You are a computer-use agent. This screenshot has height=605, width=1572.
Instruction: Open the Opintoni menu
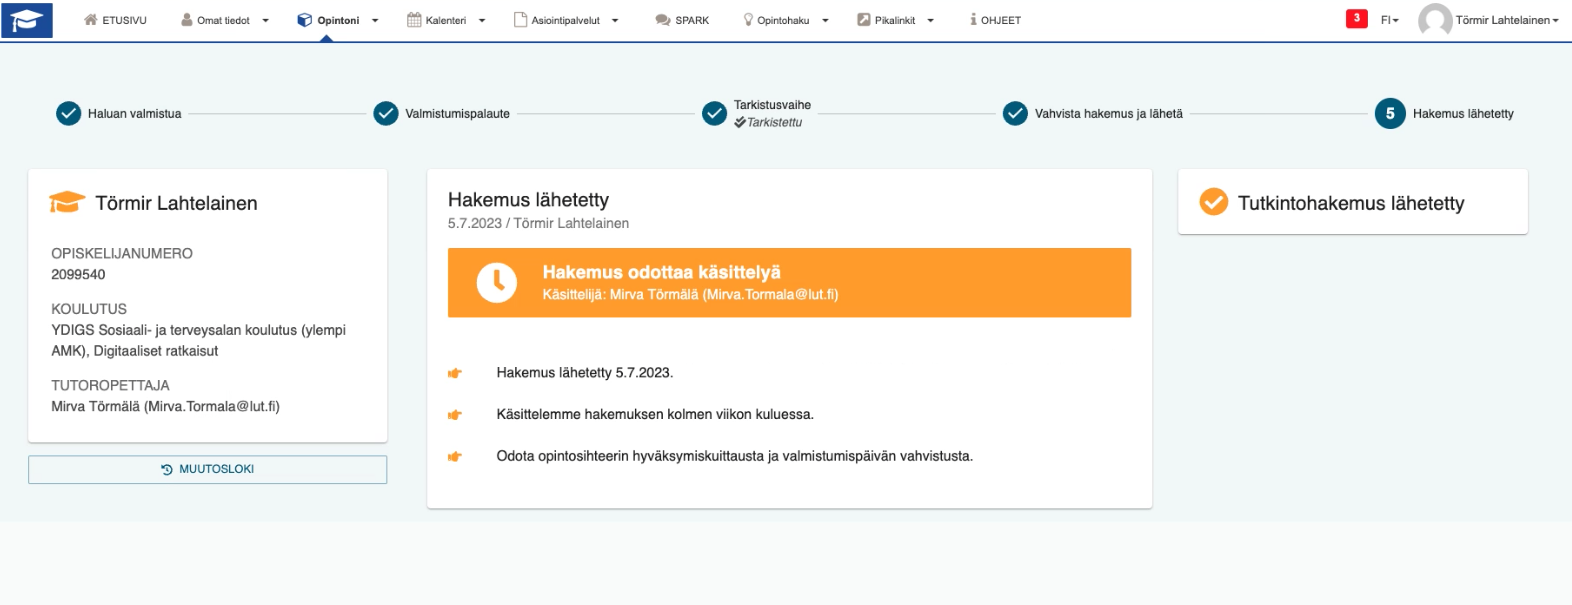[x=338, y=20]
